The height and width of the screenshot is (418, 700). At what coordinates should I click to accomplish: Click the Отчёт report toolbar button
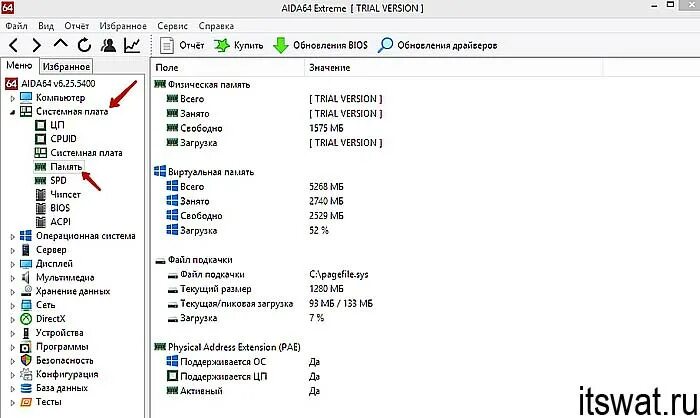pyautogui.click(x=182, y=46)
